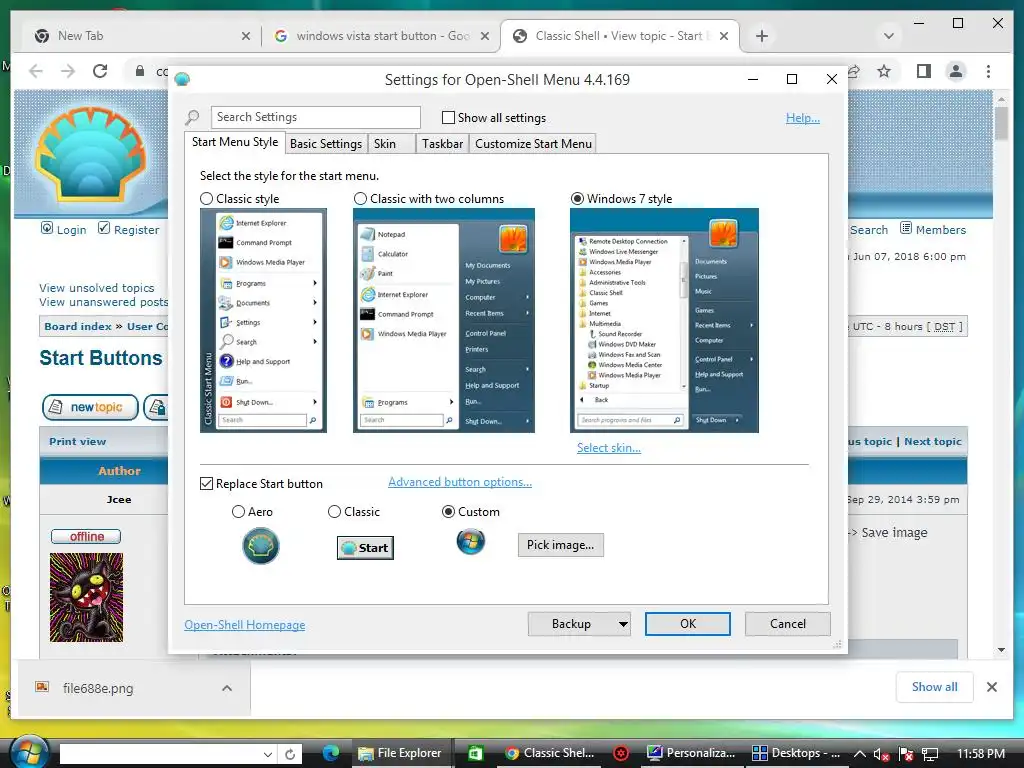The width and height of the screenshot is (1024, 768).
Task: Click the share icon in Chrome address bar
Action: (x=854, y=71)
